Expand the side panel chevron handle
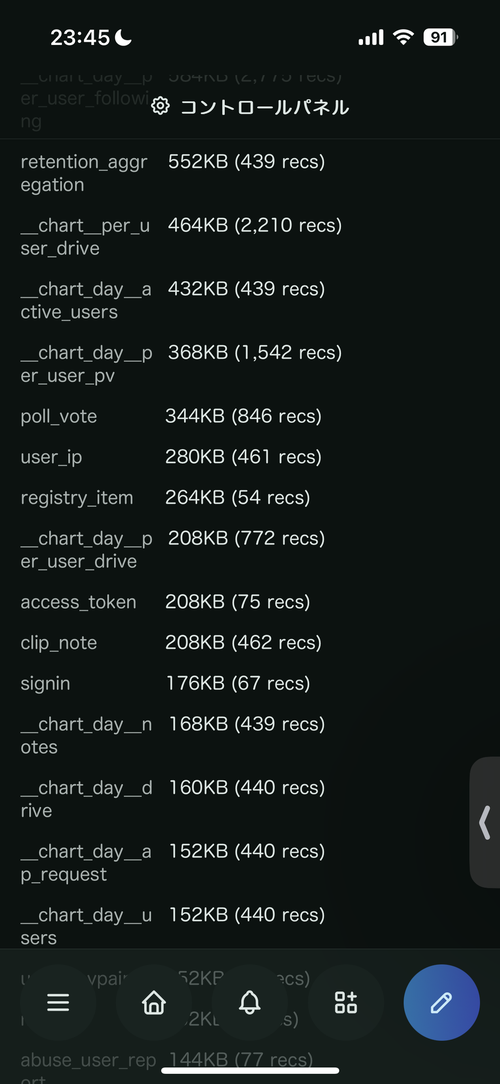 (485, 822)
